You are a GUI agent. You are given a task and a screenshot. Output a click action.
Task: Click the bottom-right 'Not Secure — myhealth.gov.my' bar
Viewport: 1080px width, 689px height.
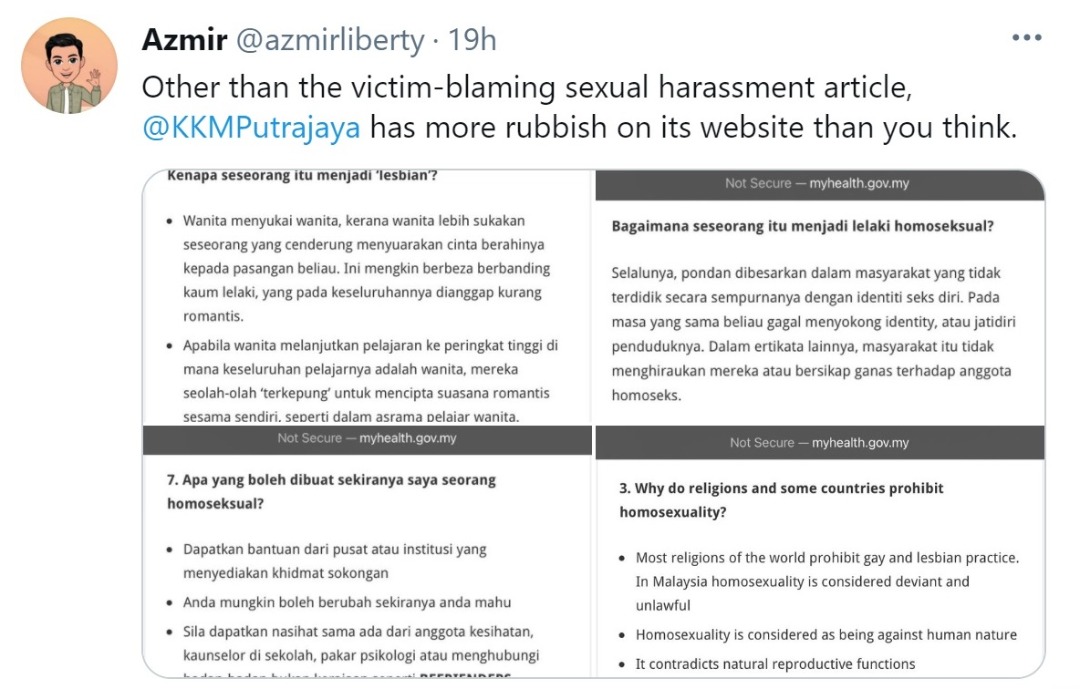pyautogui.click(x=820, y=443)
